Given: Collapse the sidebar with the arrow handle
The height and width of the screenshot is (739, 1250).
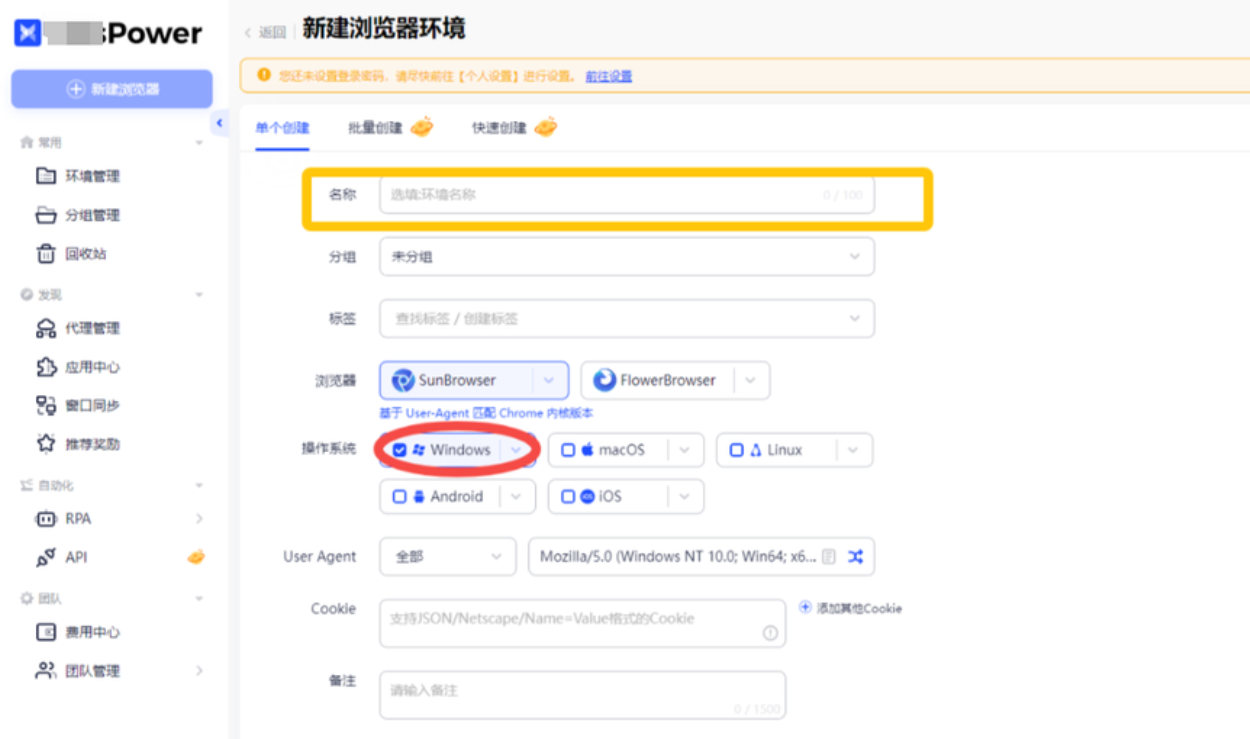Looking at the screenshot, I should [x=220, y=123].
